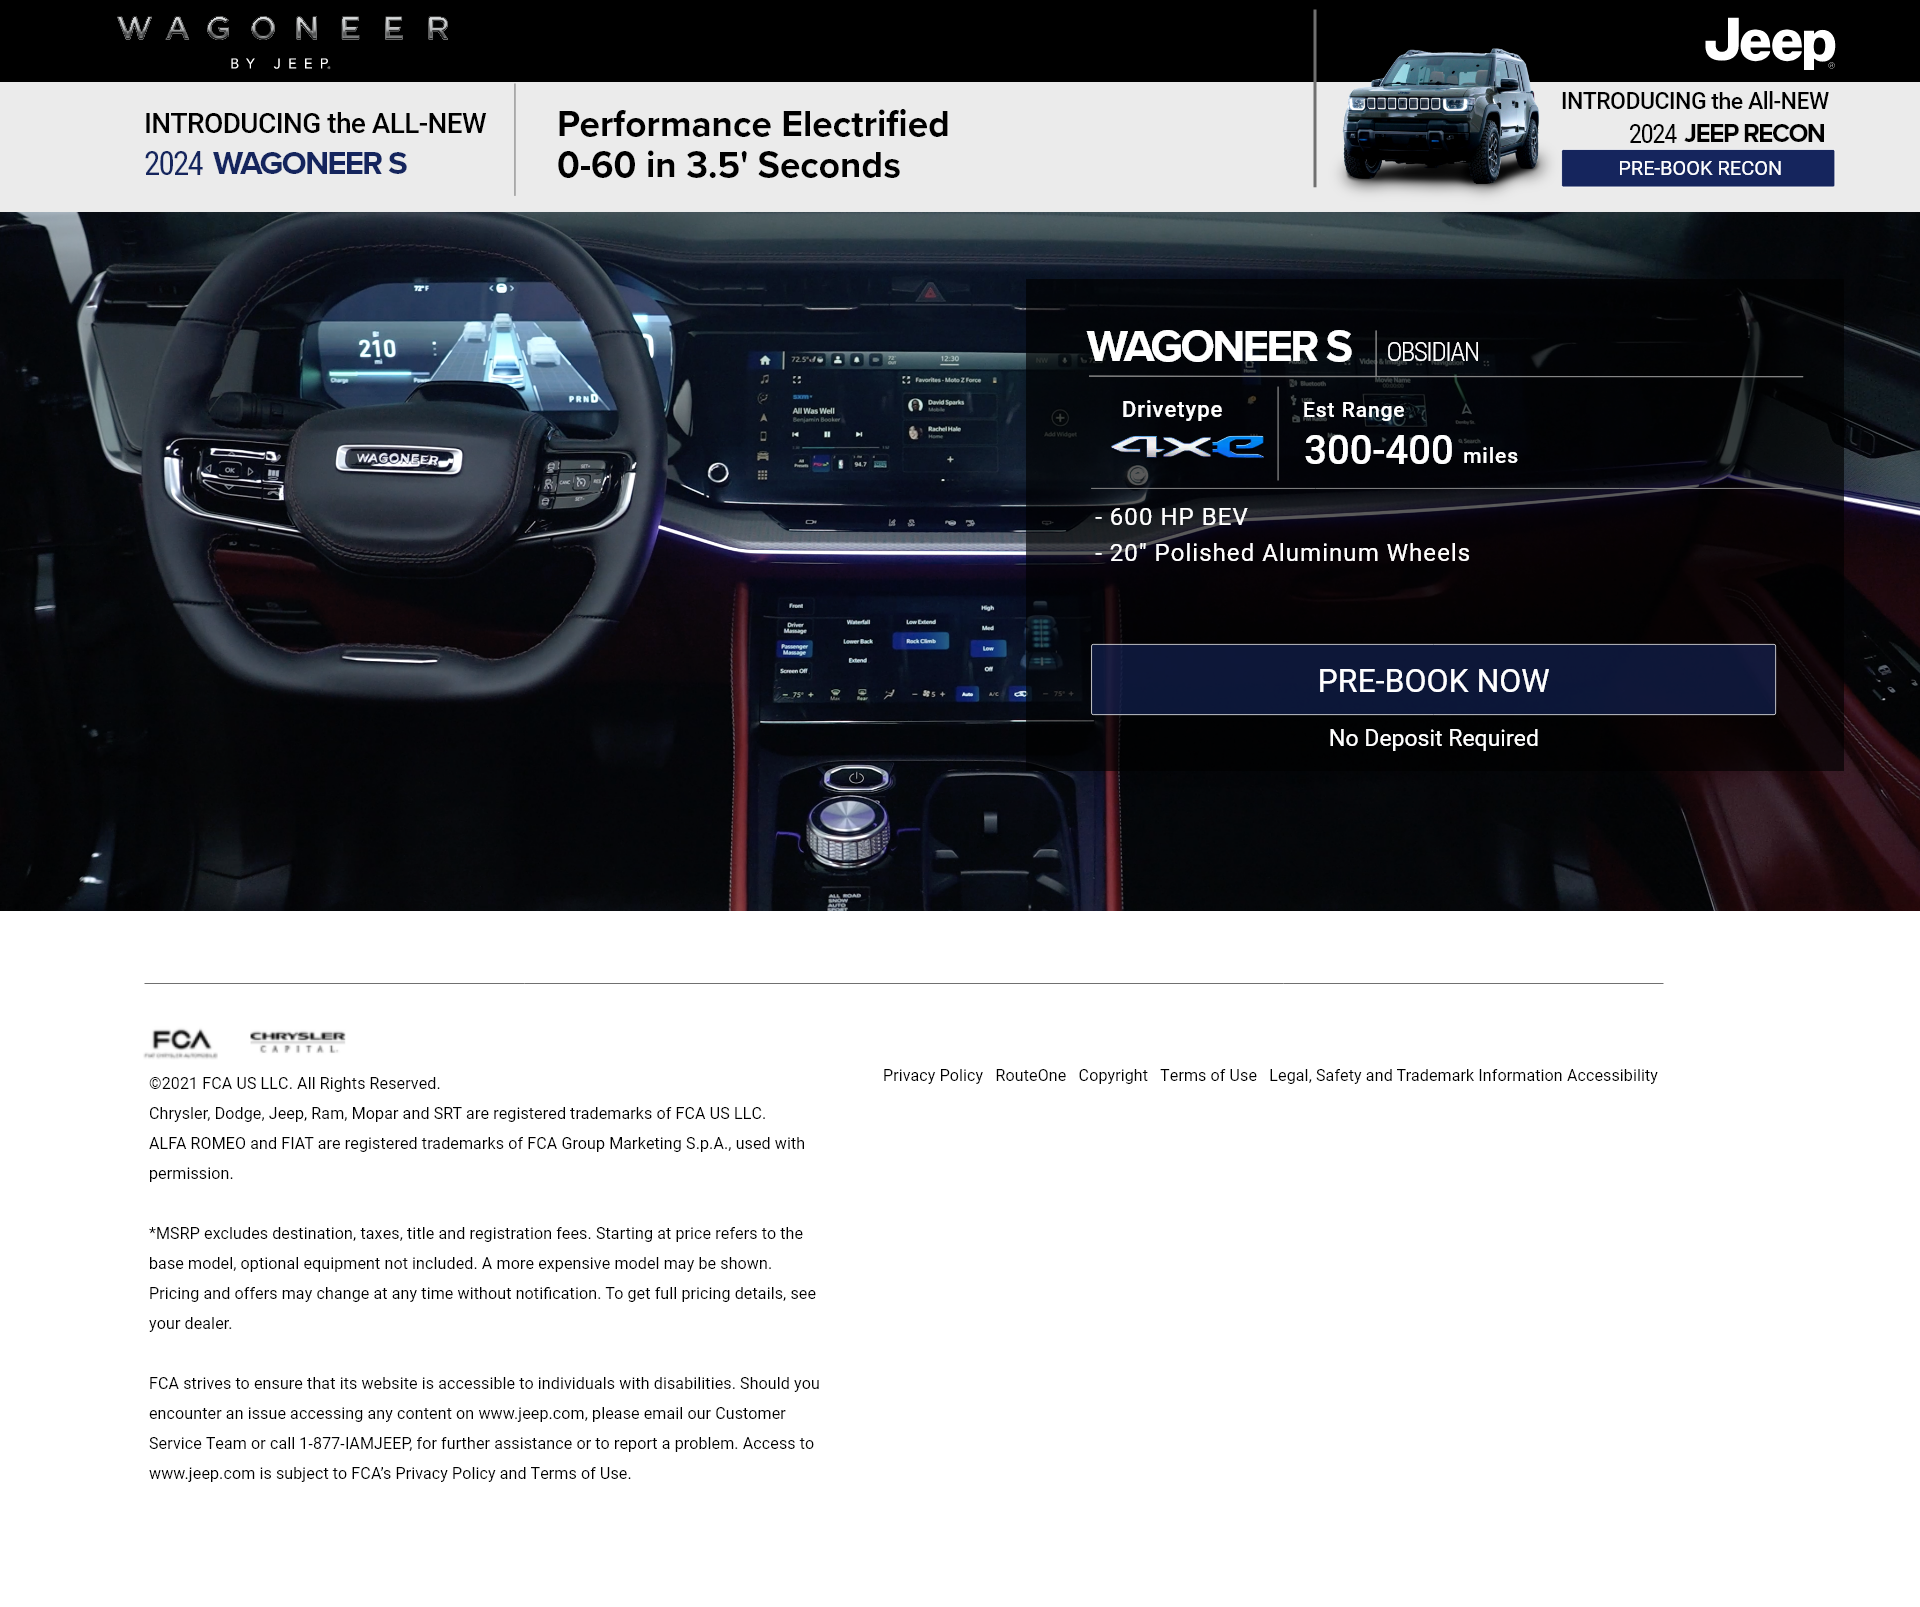The image size is (1920, 1607).
Task: Click '©2021 FCA US LLC. All Rights Reserved.'
Action: (294, 1083)
